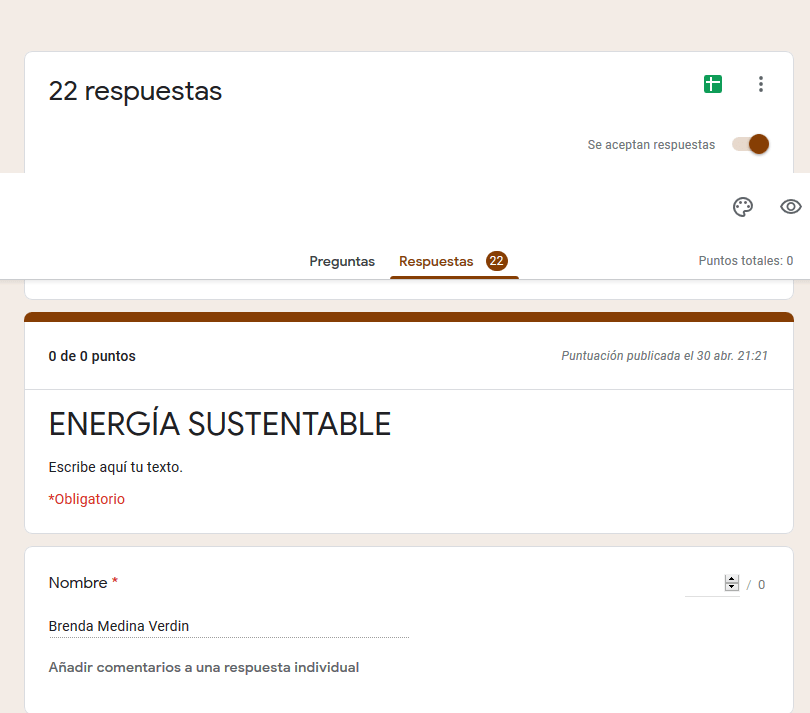This screenshot has height=713, width=810.
Task: Click 'Añadir comentarios a una respuesta individual'
Action: (x=204, y=667)
